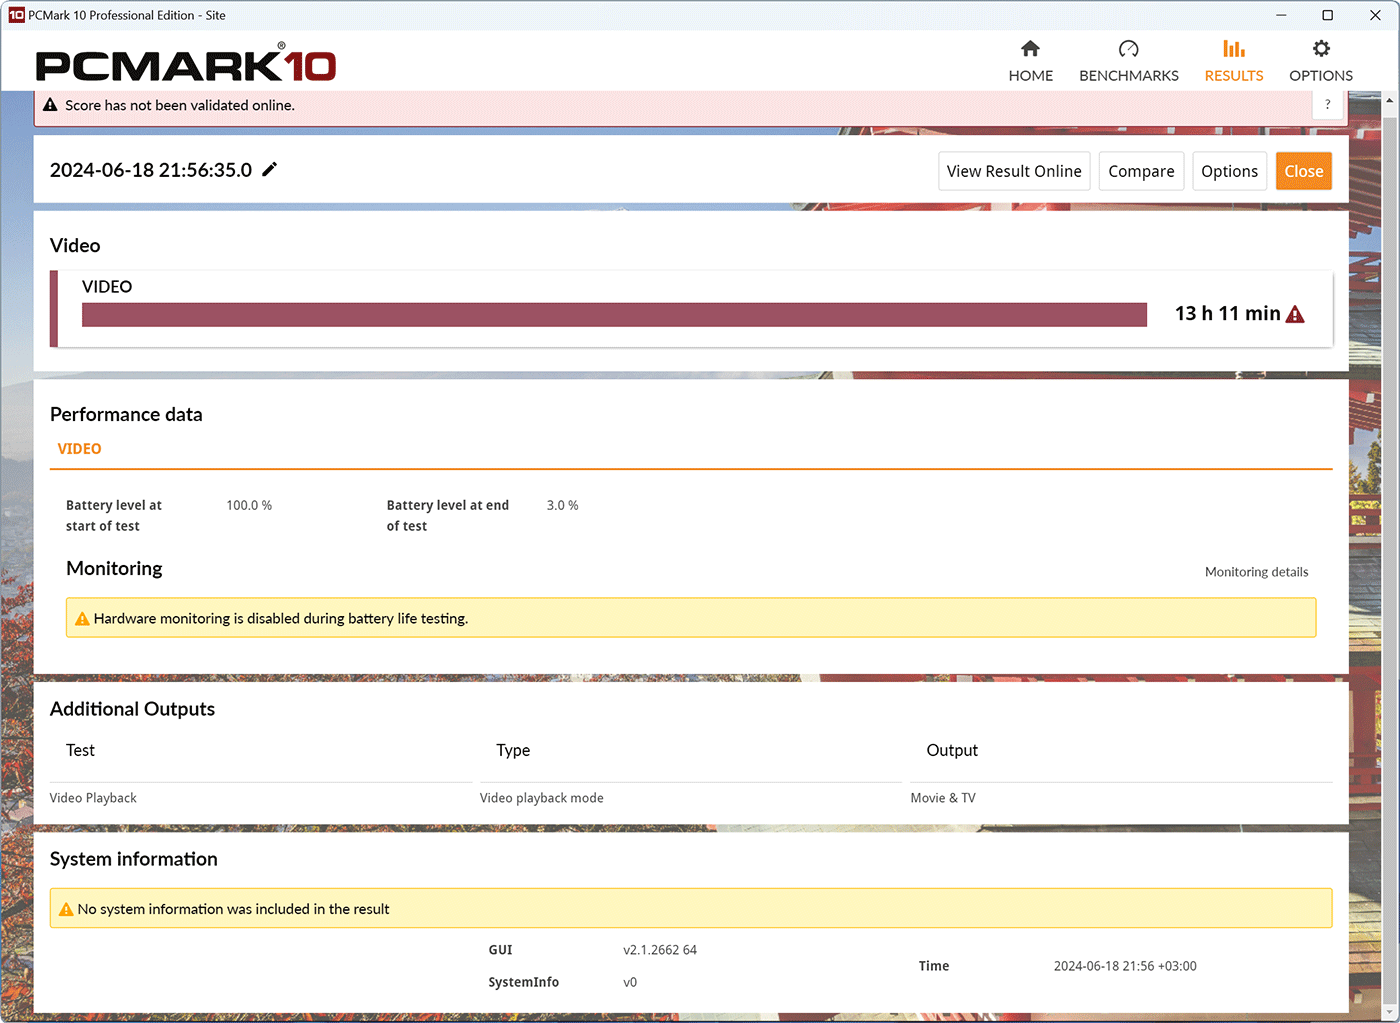Screen dimensions: 1400x1023
Task: Click the Score has not been validated message
Action: pyautogui.click(x=180, y=105)
